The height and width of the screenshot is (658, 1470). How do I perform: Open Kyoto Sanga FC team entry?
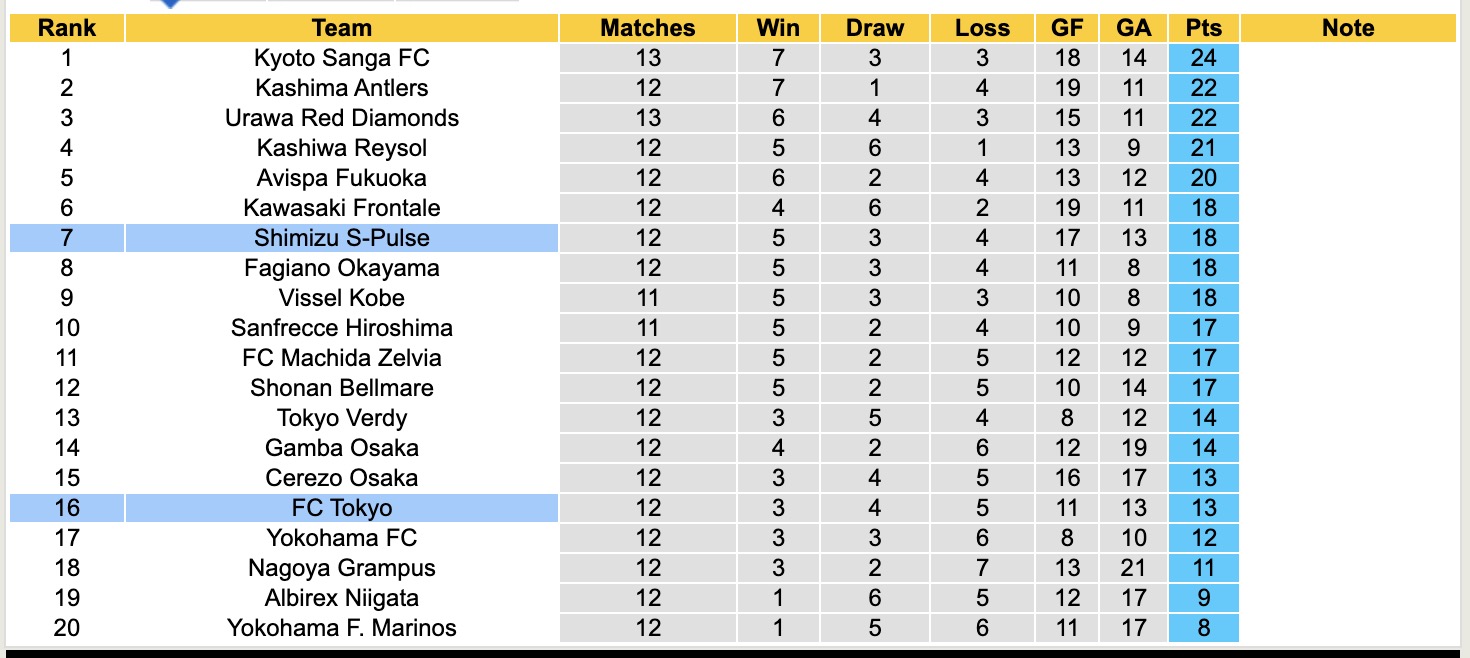point(341,58)
